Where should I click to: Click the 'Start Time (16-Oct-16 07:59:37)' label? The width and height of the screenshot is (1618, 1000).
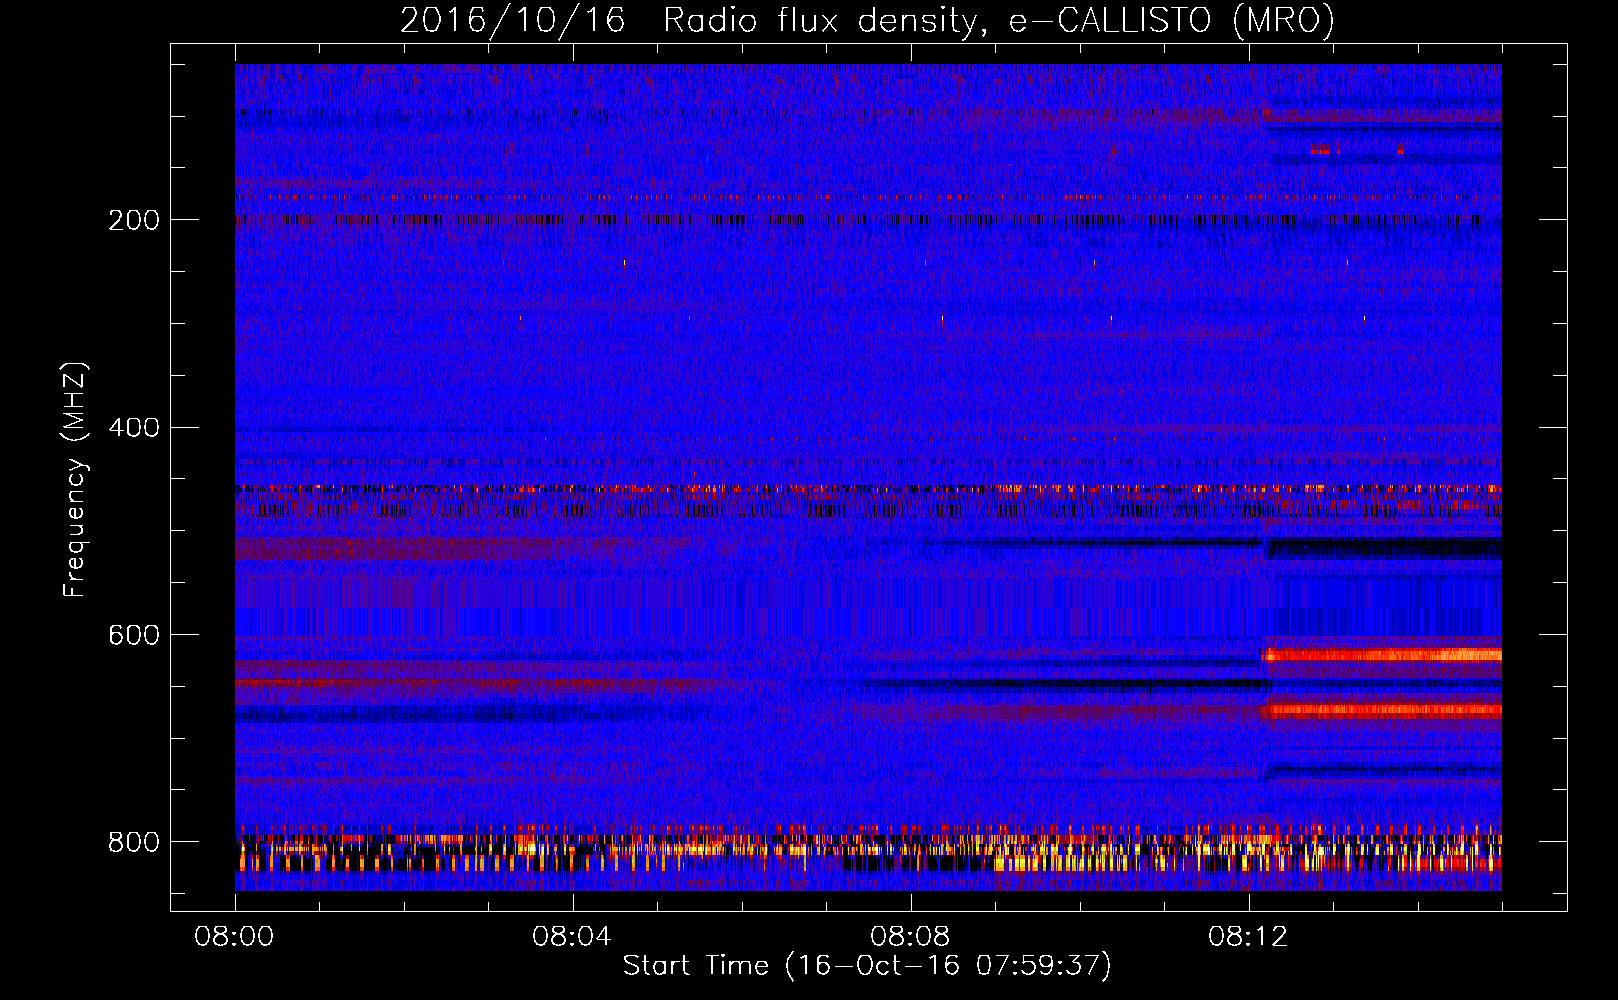pyautogui.click(x=867, y=966)
